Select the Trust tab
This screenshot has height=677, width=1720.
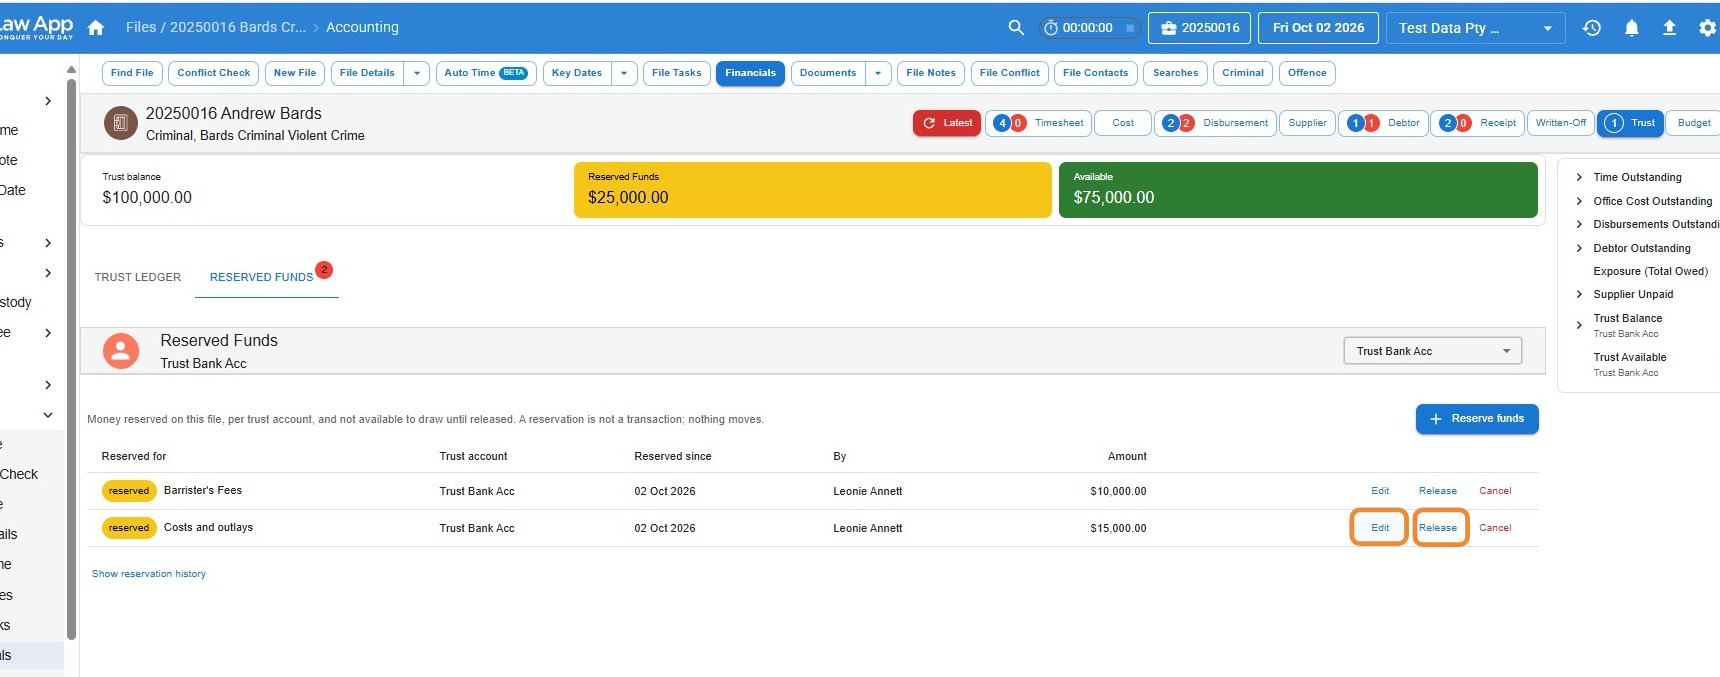tap(1631, 123)
